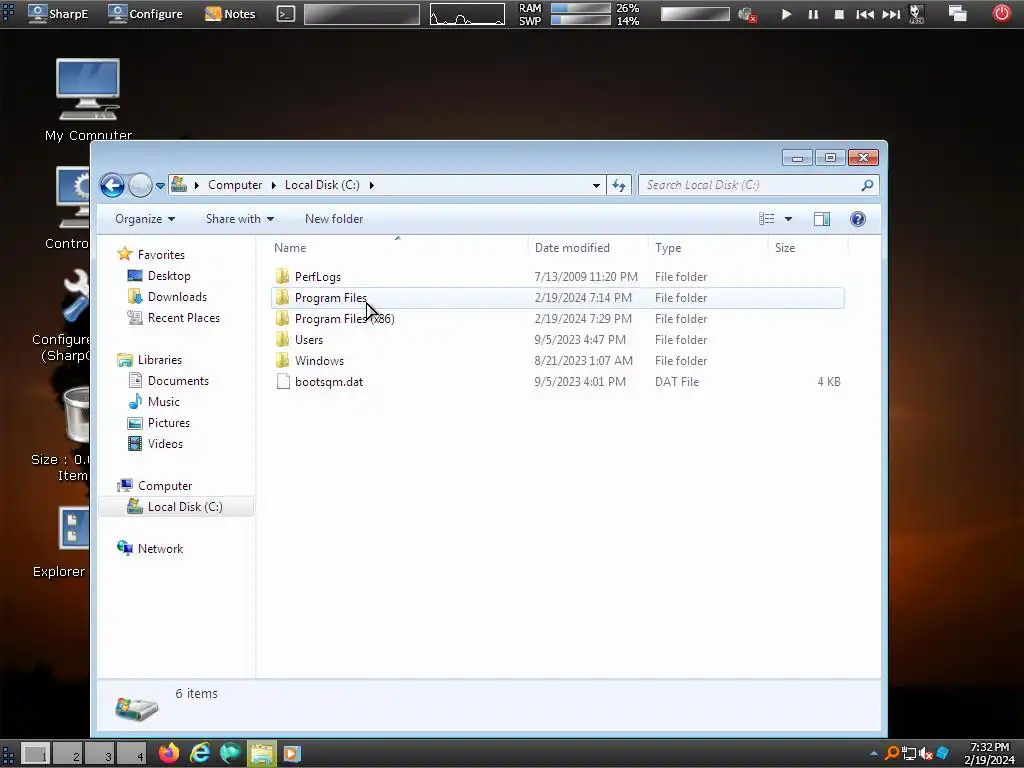Image resolution: width=1024 pixels, height=768 pixels.
Task: Click the drive icon in address bar
Action: 179,185
